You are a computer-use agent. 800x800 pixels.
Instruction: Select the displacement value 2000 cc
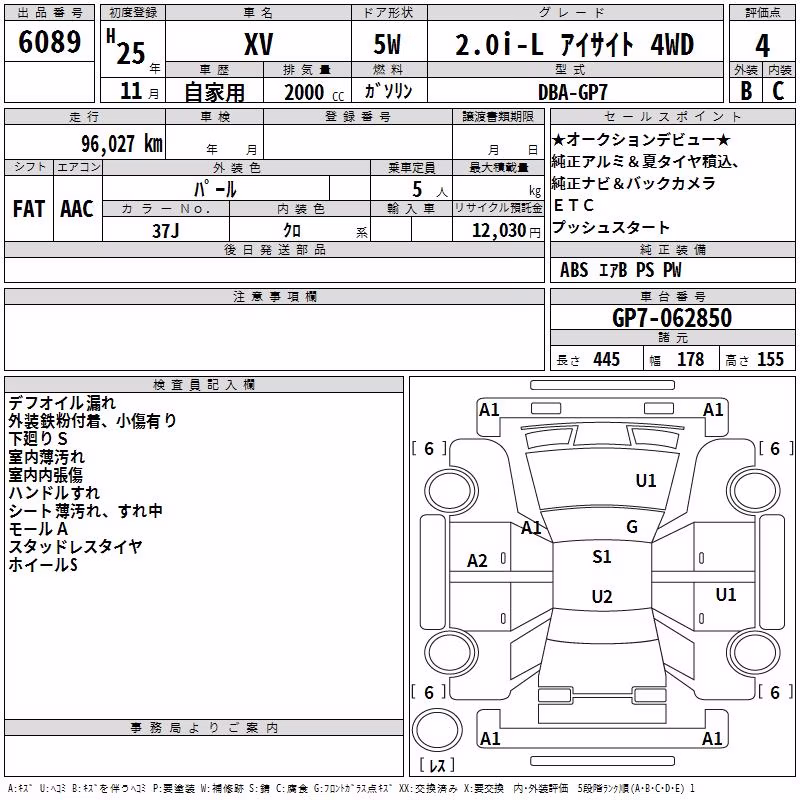(x=314, y=92)
